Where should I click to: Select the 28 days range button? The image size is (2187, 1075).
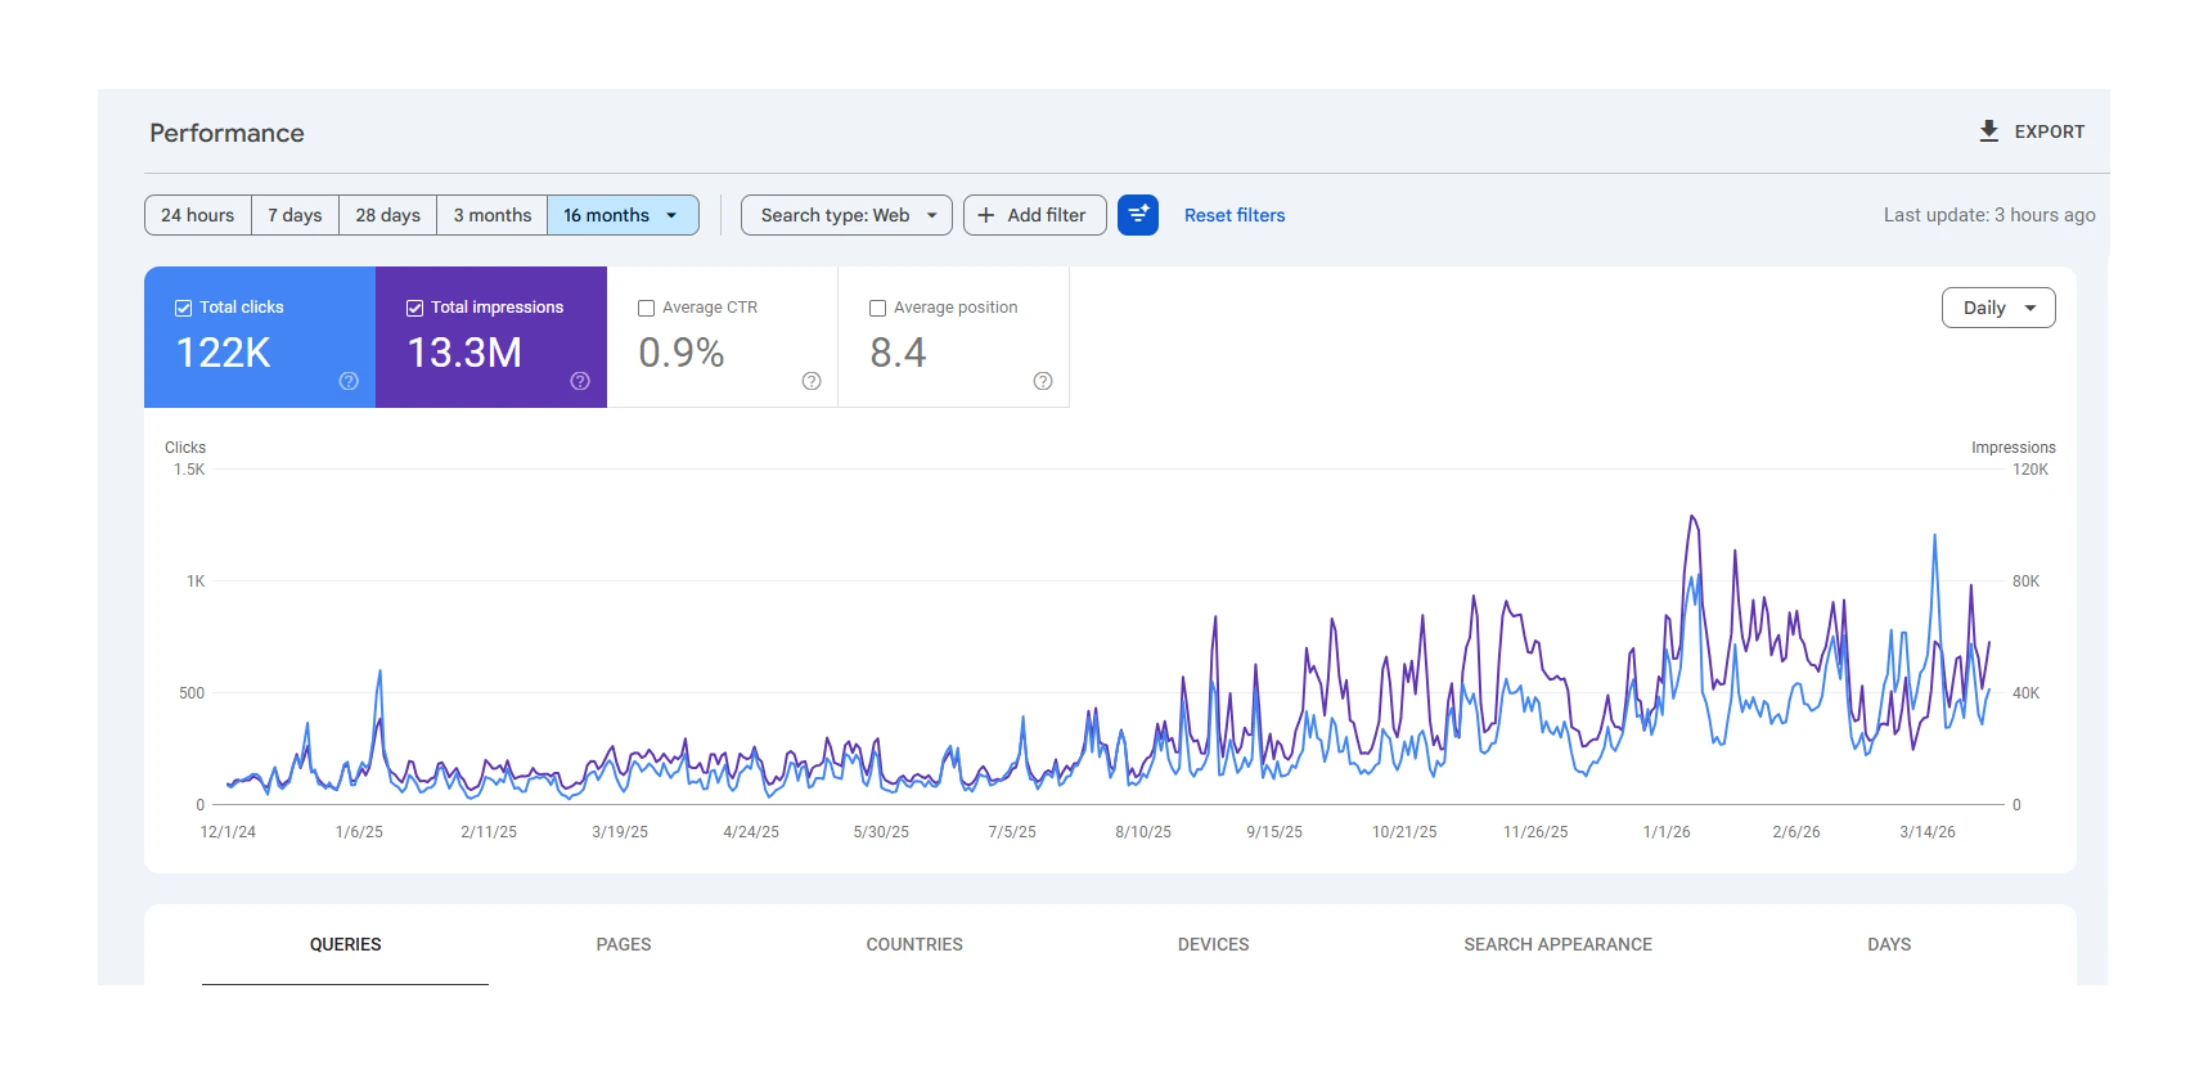click(x=388, y=215)
